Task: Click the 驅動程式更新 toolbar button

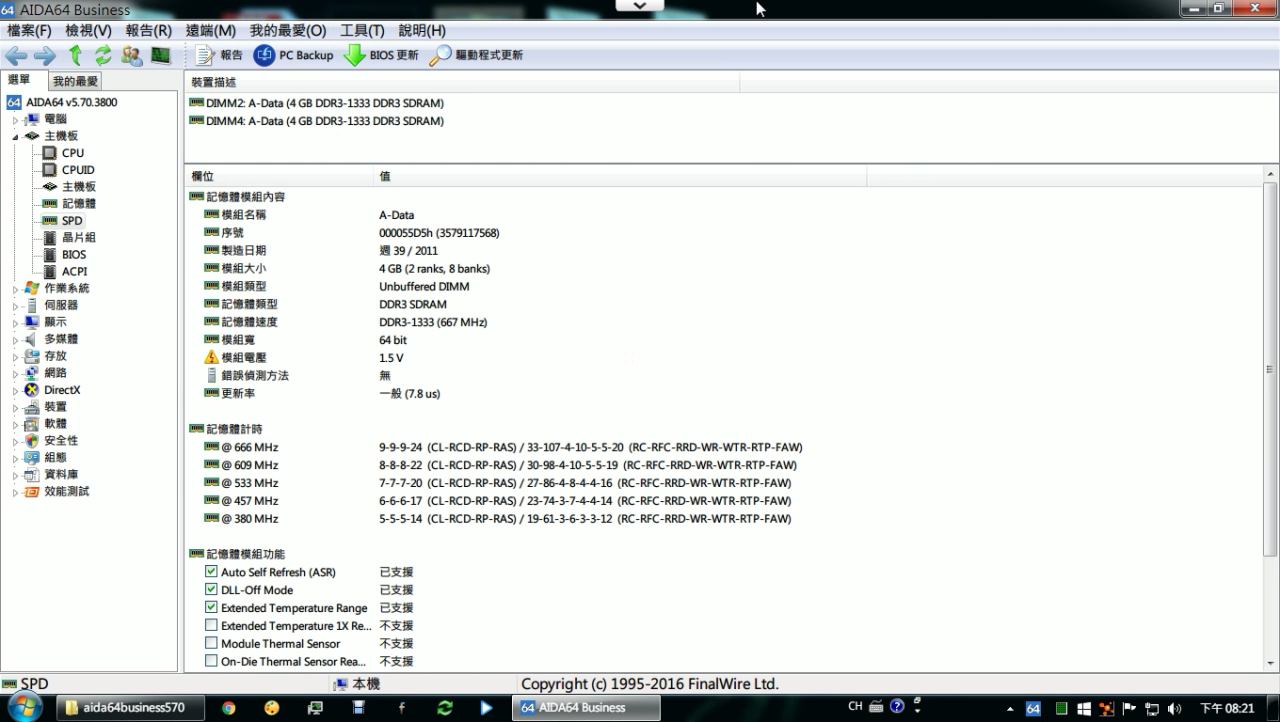Action: (x=476, y=56)
